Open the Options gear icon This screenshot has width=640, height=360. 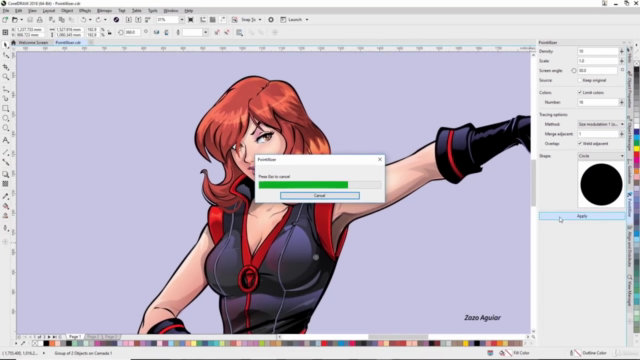coord(271,20)
